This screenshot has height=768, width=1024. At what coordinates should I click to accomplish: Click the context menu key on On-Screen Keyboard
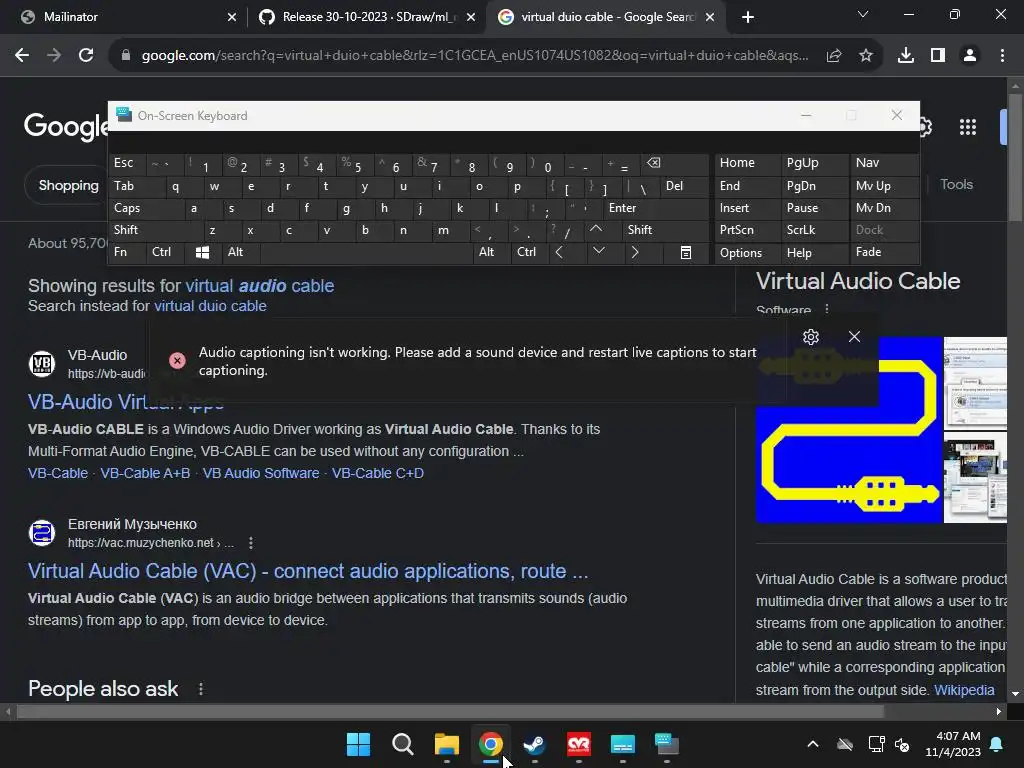click(x=686, y=253)
